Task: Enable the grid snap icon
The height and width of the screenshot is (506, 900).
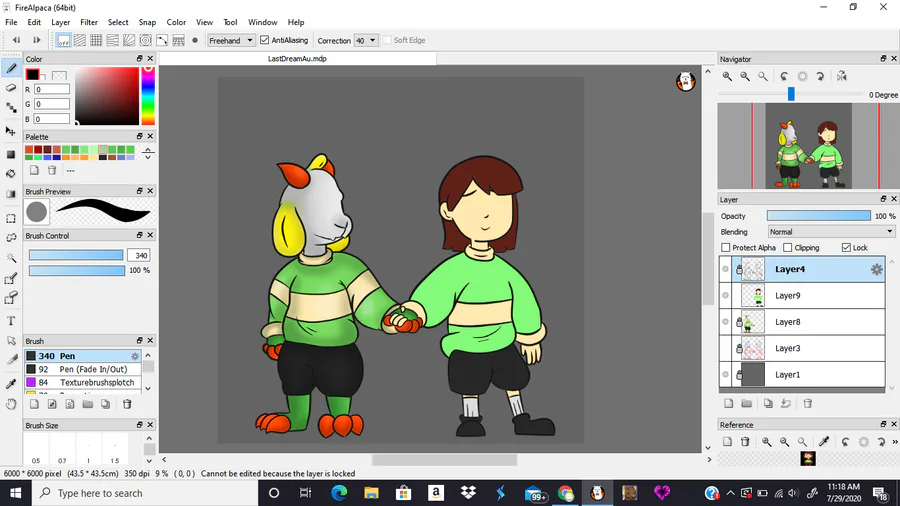Action: pyautogui.click(x=96, y=40)
